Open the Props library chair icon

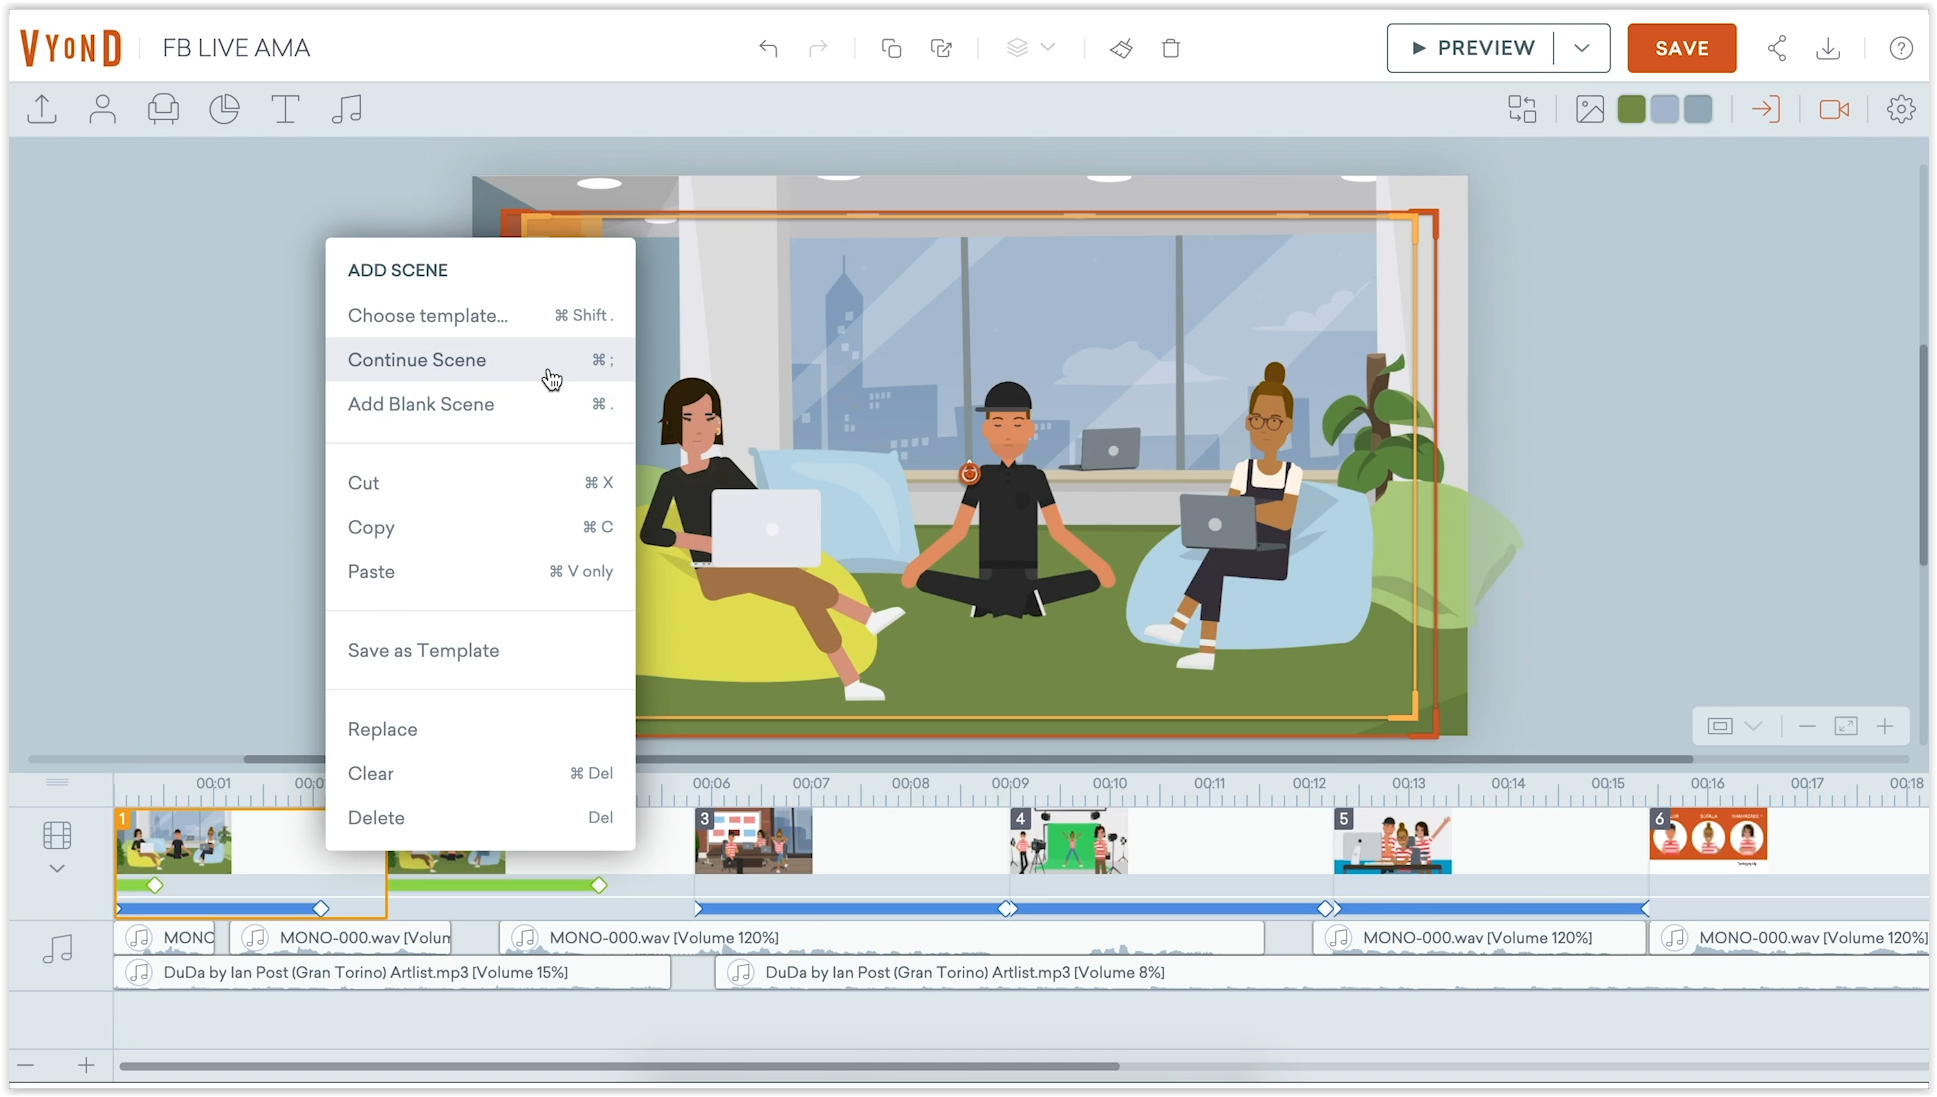[x=163, y=109]
